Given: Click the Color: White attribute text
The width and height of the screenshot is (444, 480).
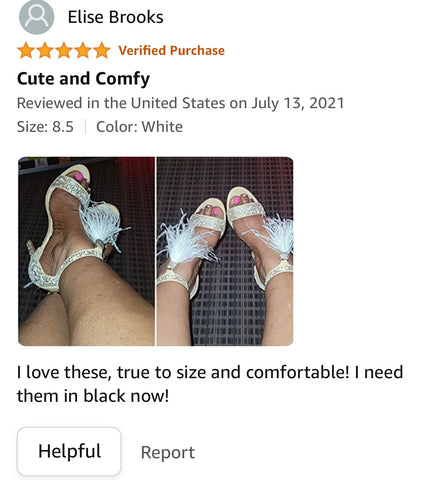Looking at the screenshot, I should [x=139, y=127].
